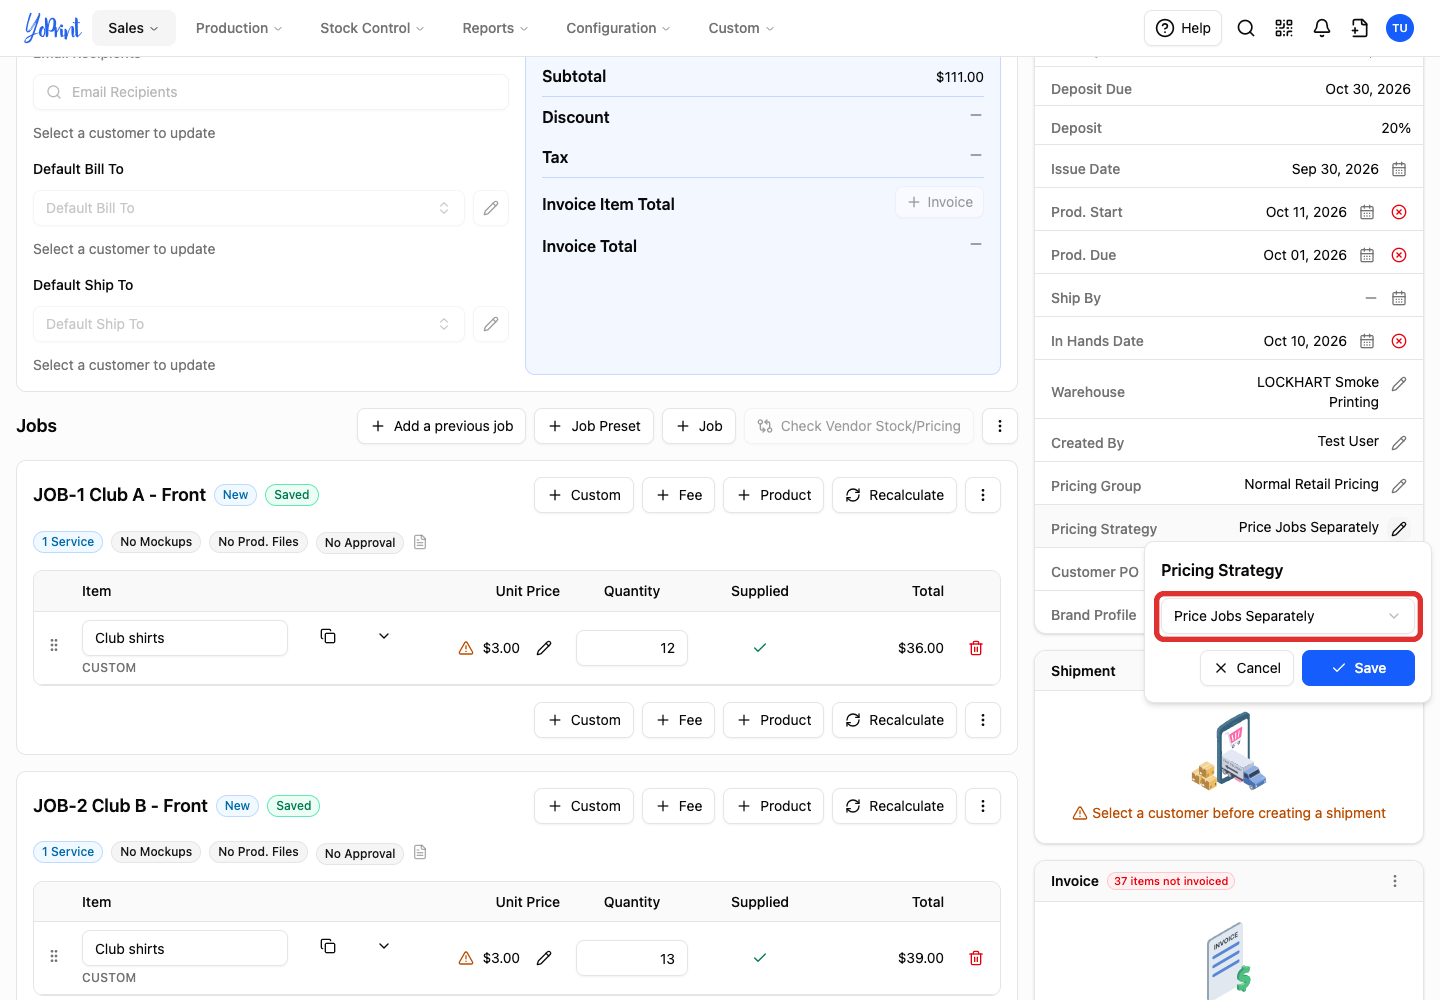Clear the In Hands Date
1440x1000 pixels.
1399,341
